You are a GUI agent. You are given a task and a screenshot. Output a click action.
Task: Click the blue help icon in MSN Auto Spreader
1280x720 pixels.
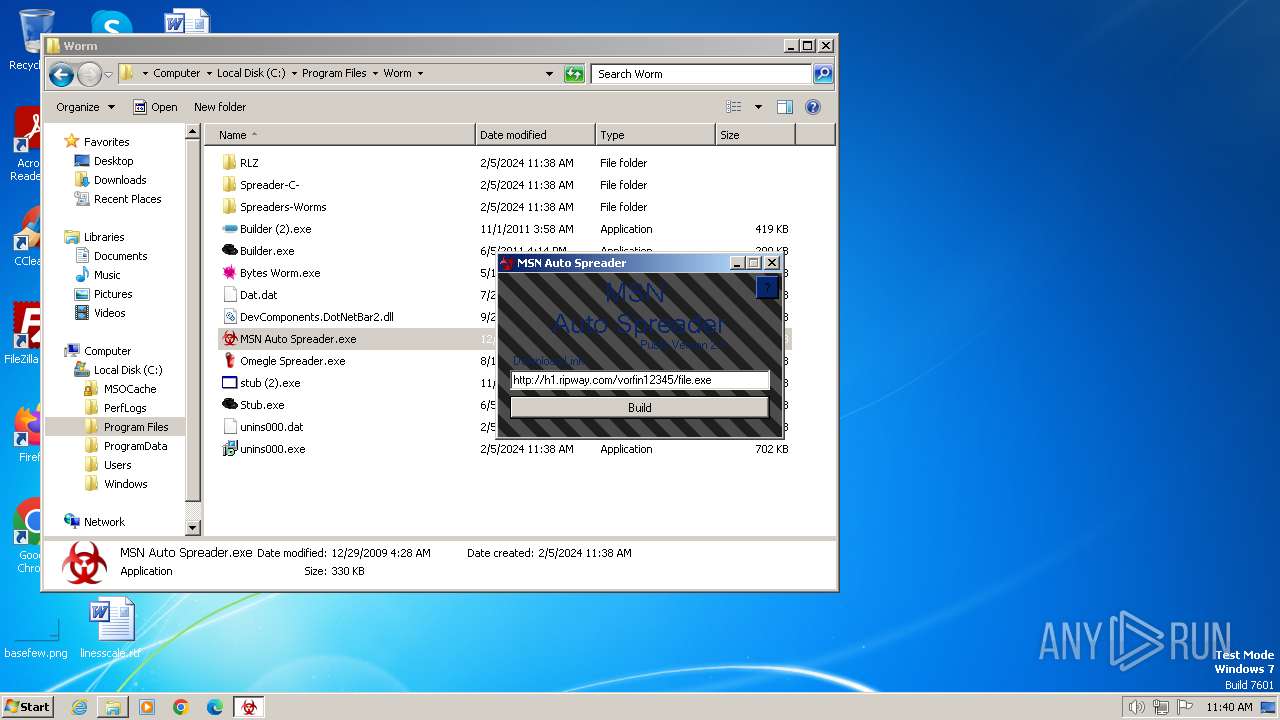coord(766,288)
